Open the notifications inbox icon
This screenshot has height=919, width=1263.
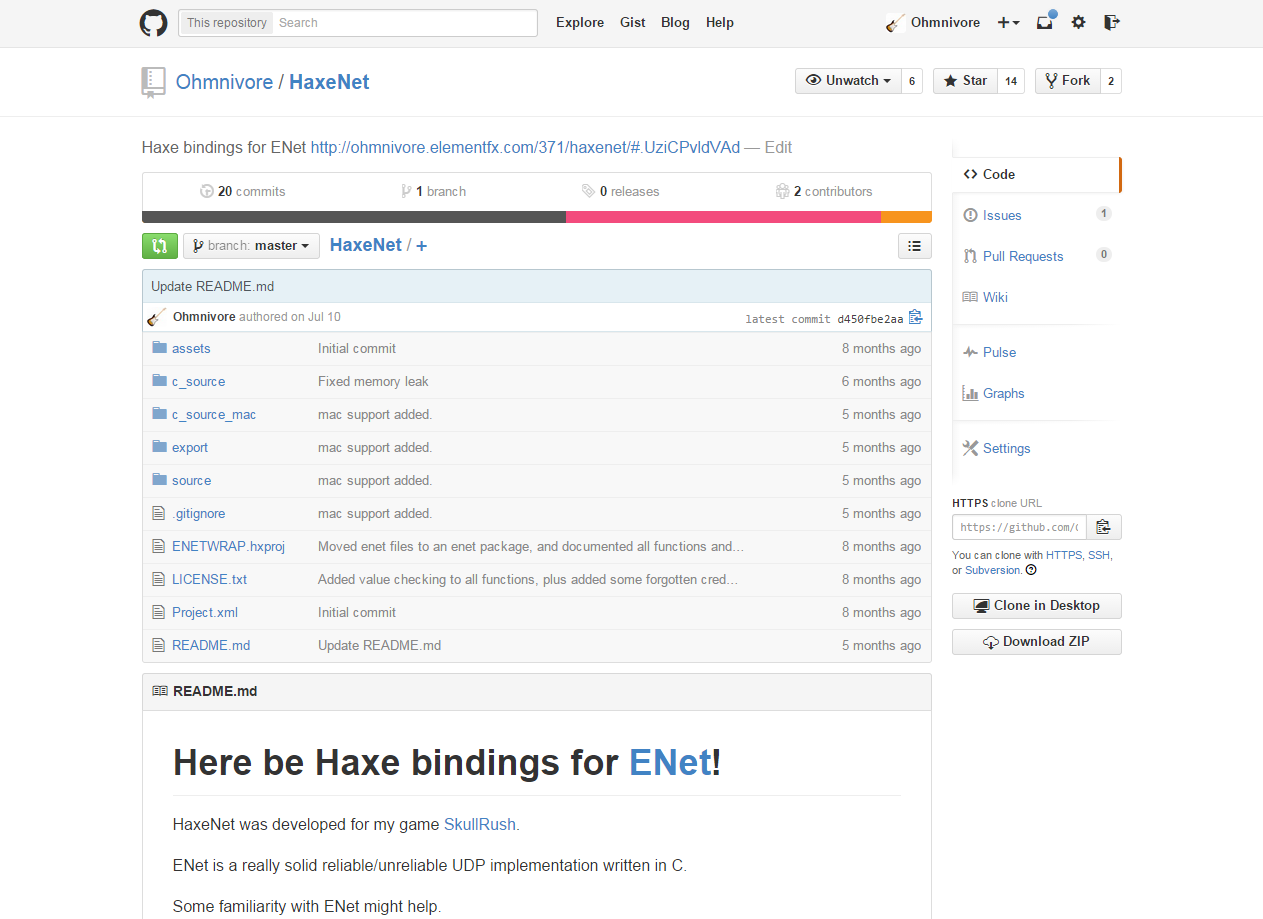[1045, 21]
